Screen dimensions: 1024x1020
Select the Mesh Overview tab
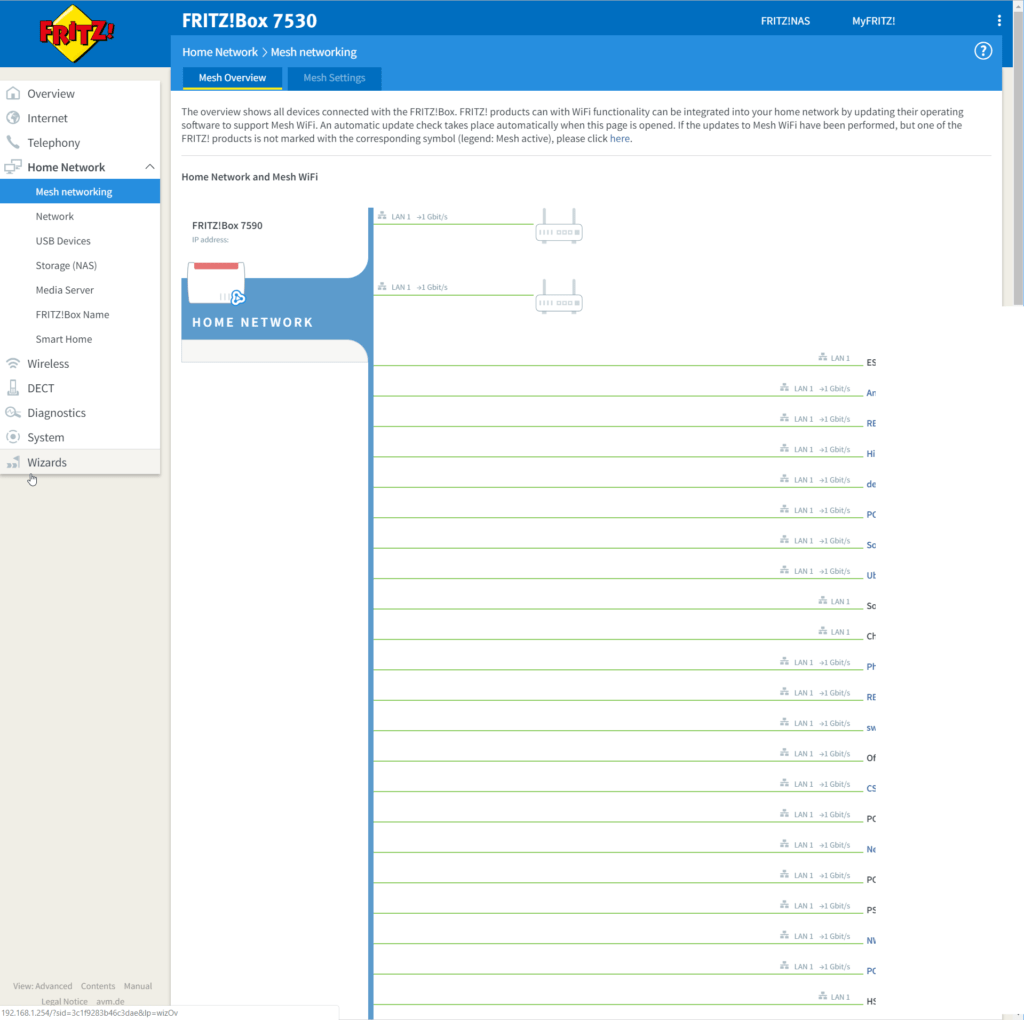click(x=232, y=78)
